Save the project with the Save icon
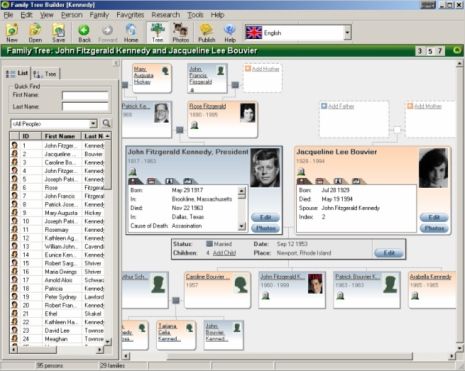The image size is (465, 371). click(x=58, y=33)
